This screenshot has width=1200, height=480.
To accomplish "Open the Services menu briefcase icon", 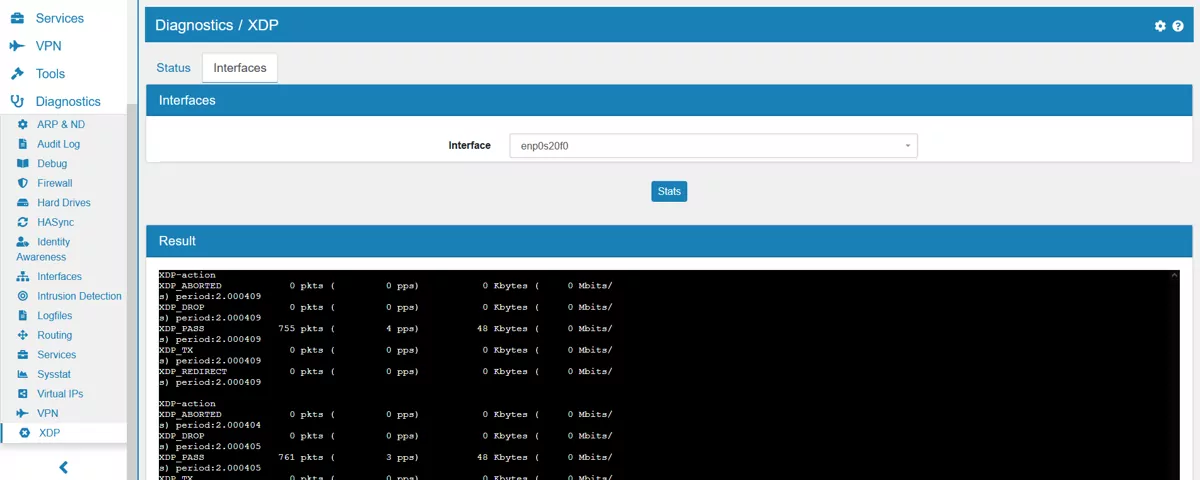I will click(17, 18).
